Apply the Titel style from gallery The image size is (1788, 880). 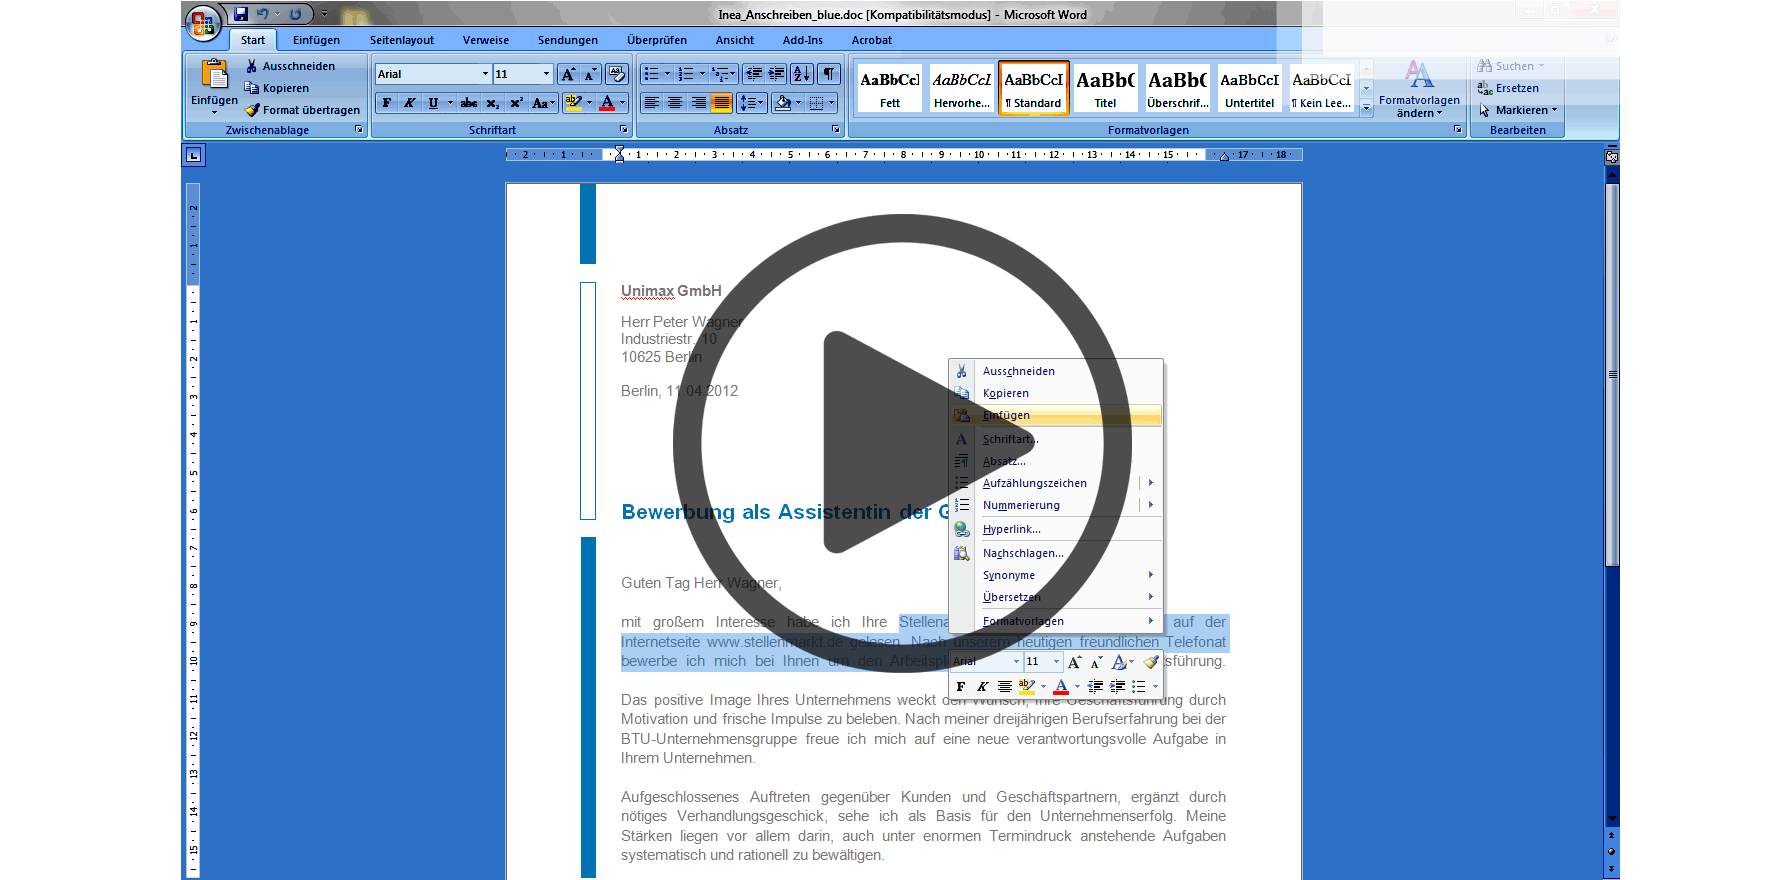coord(1105,88)
